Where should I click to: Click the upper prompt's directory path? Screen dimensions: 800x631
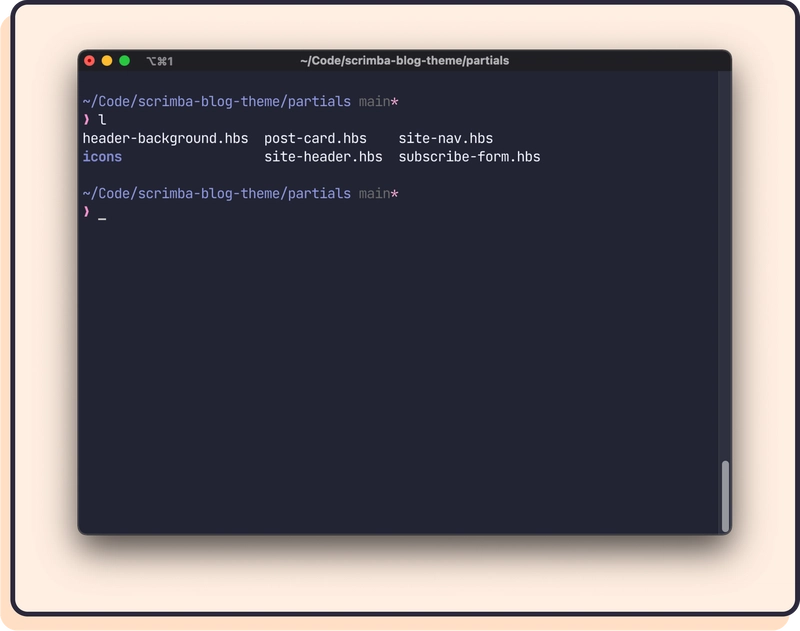point(216,102)
